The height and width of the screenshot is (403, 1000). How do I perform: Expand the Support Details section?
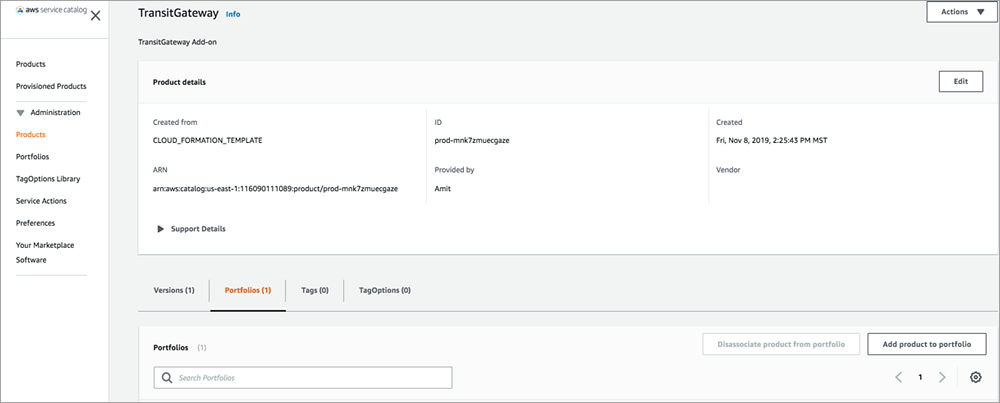point(191,229)
